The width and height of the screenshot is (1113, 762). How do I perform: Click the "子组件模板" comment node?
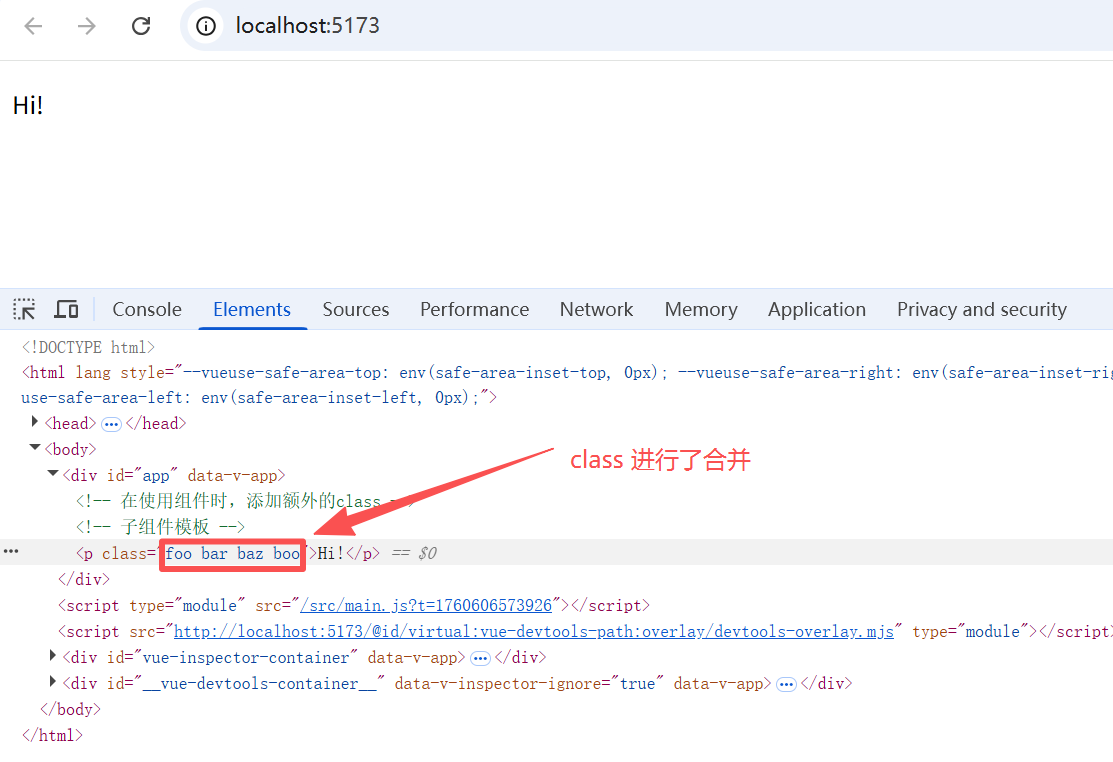click(x=160, y=527)
